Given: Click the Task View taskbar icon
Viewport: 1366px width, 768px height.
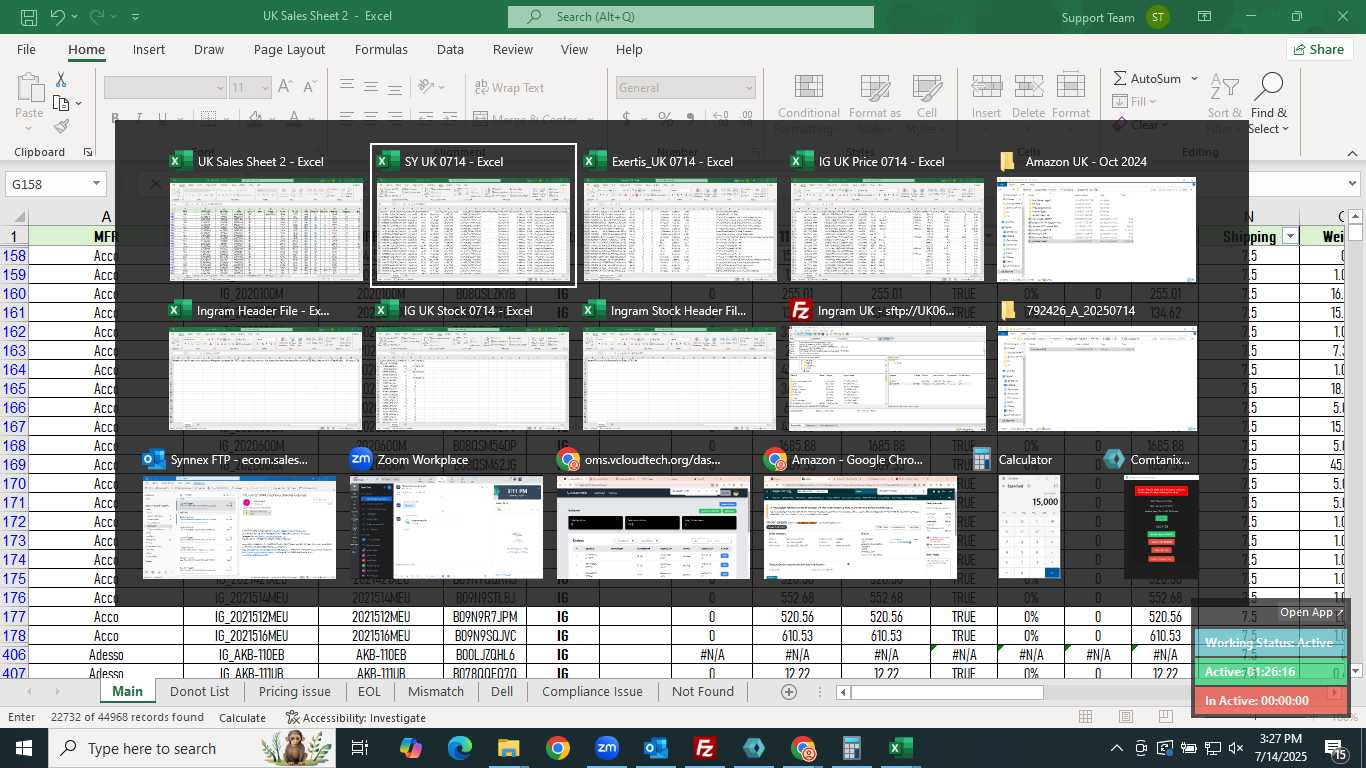Looking at the screenshot, I should 360,748.
